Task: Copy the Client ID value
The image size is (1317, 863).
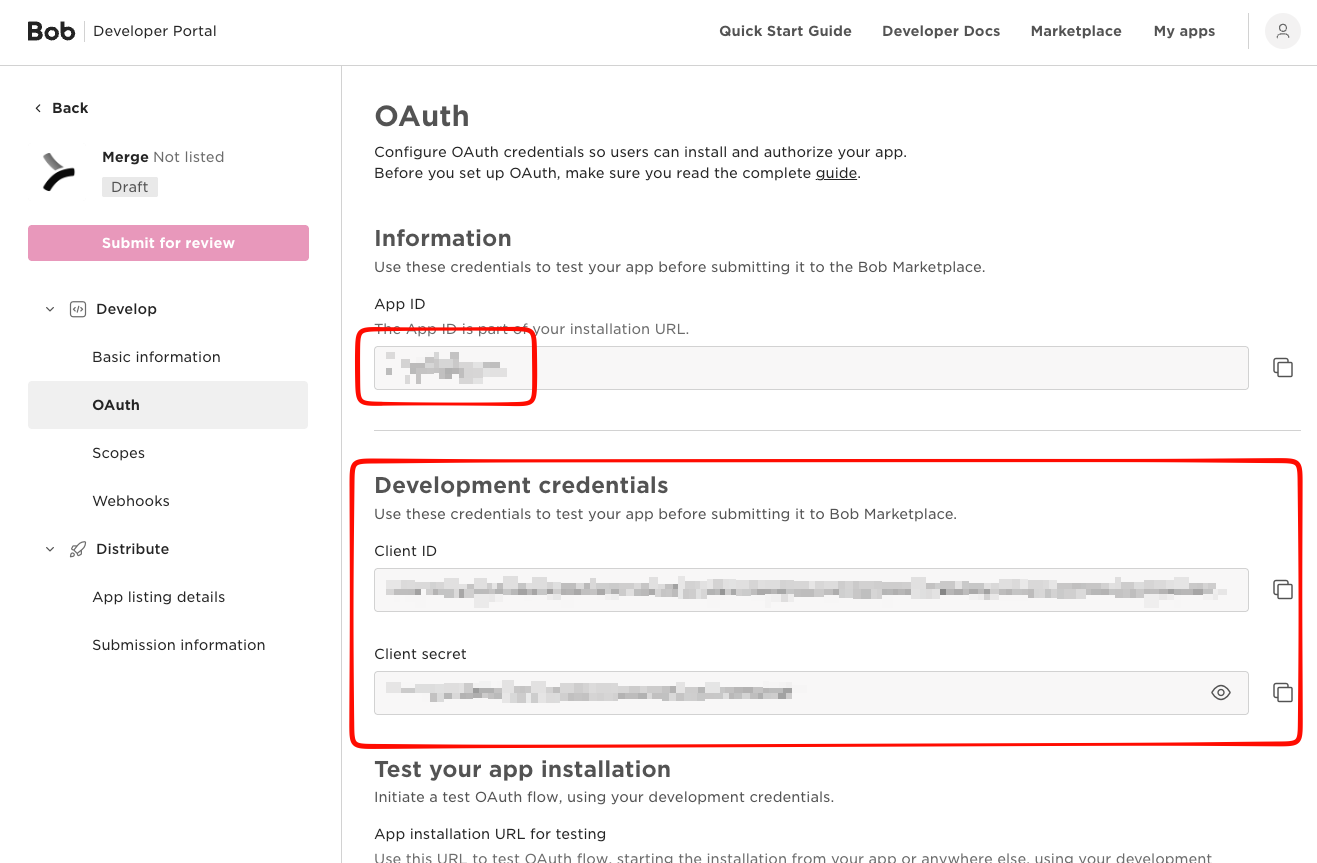Action: point(1283,590)
